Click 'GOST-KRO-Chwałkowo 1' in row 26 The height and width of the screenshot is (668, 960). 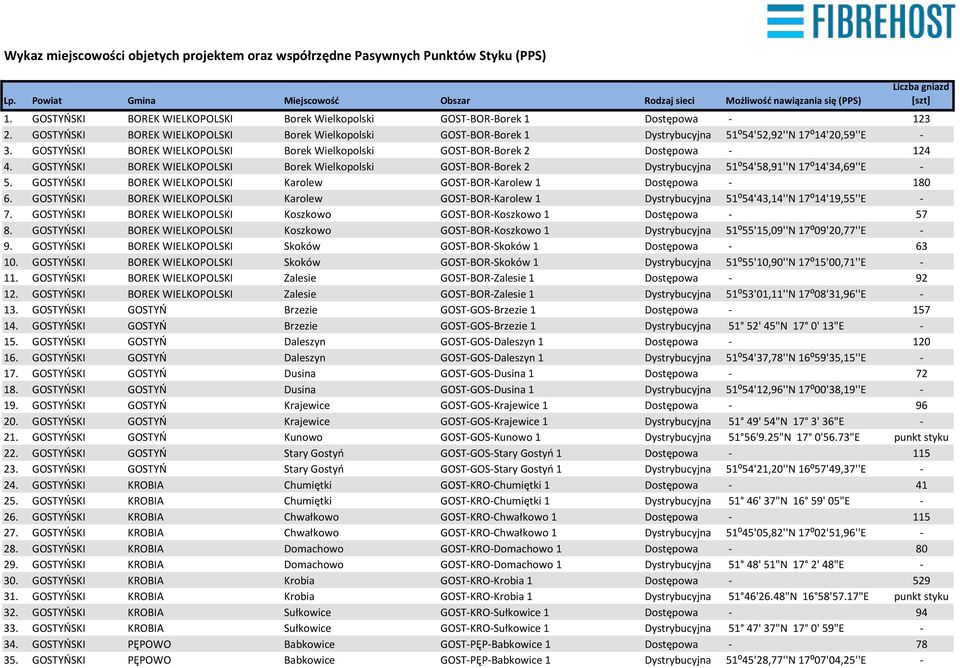point(498,517)
